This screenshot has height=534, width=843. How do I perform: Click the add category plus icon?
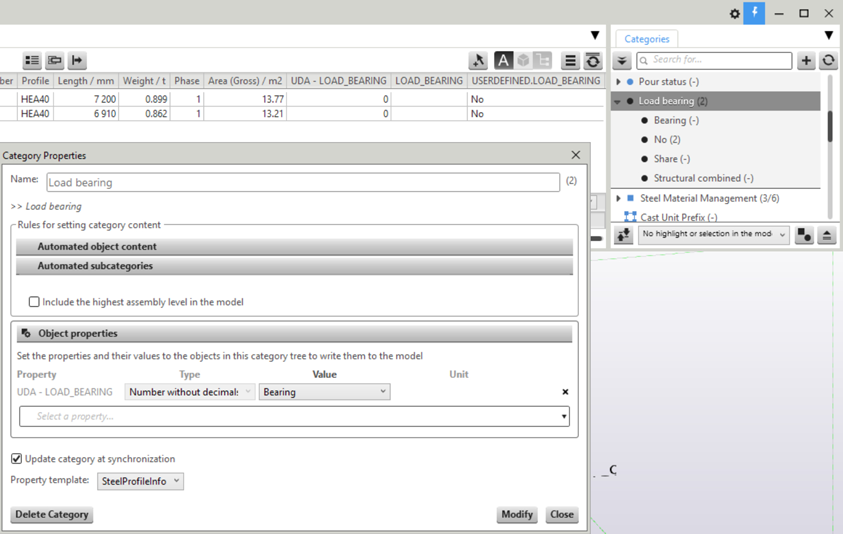(806, 61)
